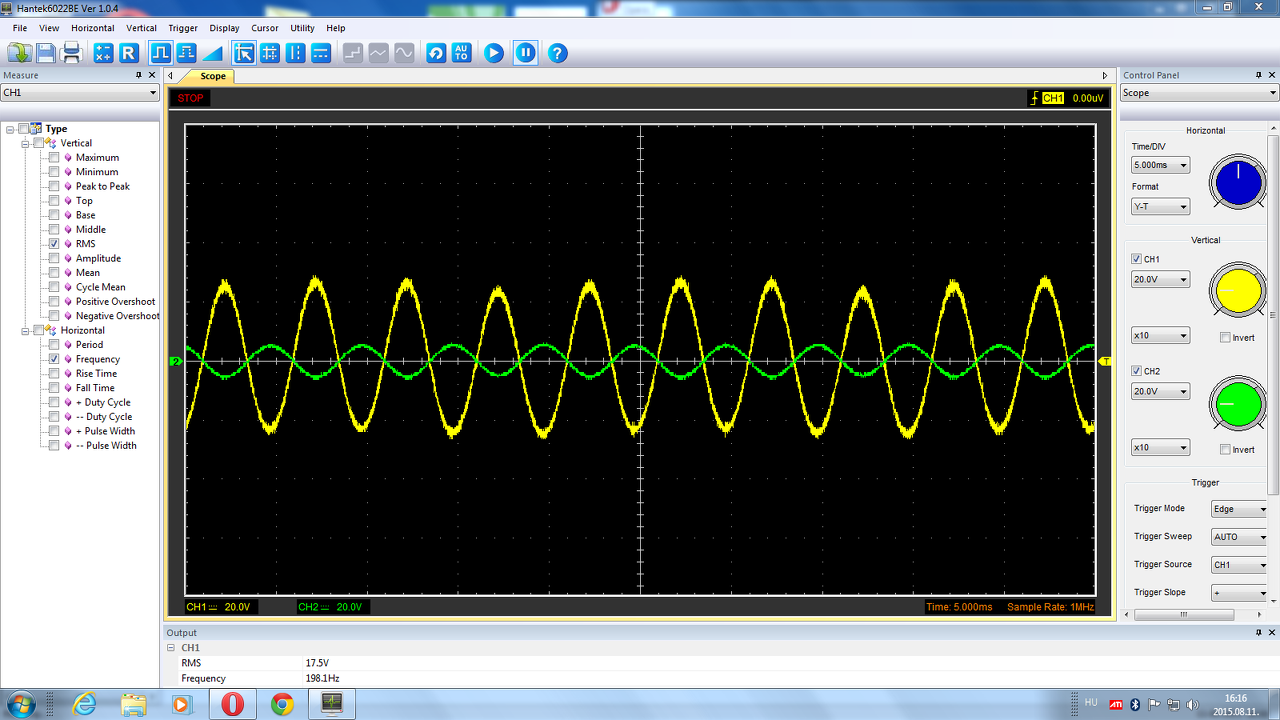This screenshot has width=1280, height=720.
Task: Collapse the Horizontal tree node
Action: (25, 330)
